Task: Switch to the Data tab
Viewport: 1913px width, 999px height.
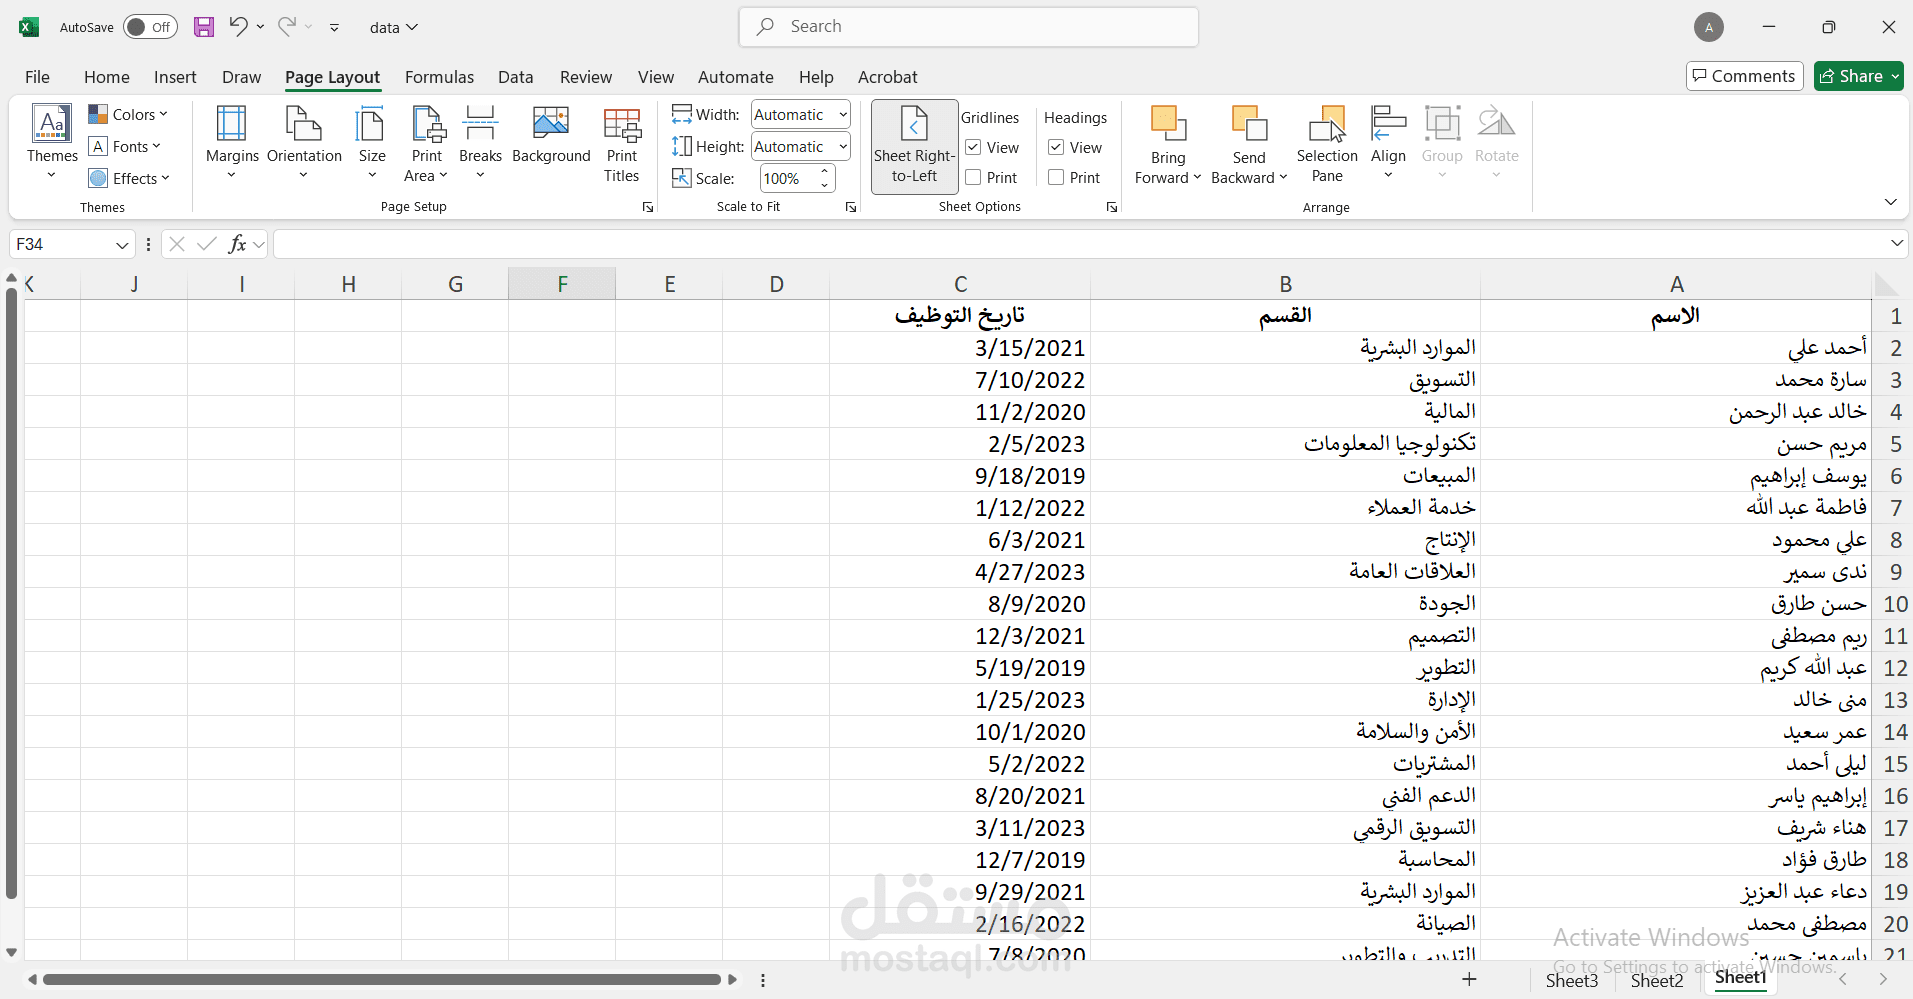Action: [x=515, y=77]
